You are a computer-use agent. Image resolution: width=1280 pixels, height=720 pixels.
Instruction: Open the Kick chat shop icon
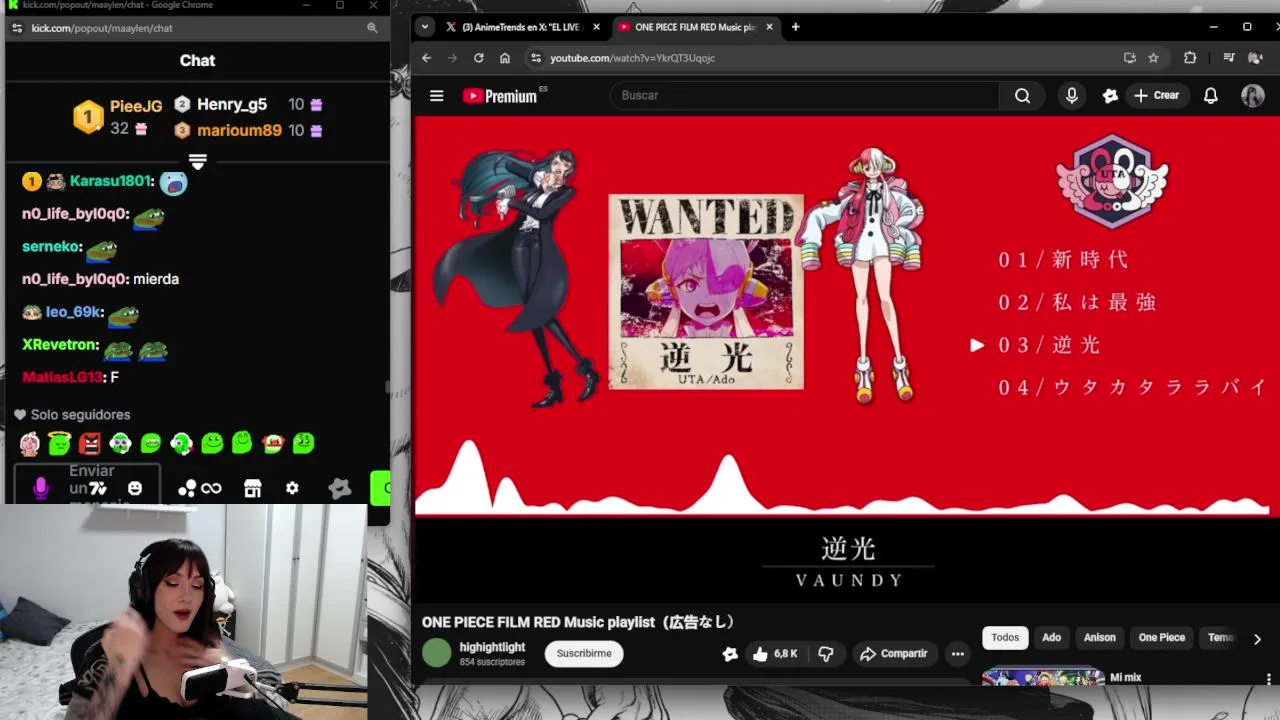253,488
